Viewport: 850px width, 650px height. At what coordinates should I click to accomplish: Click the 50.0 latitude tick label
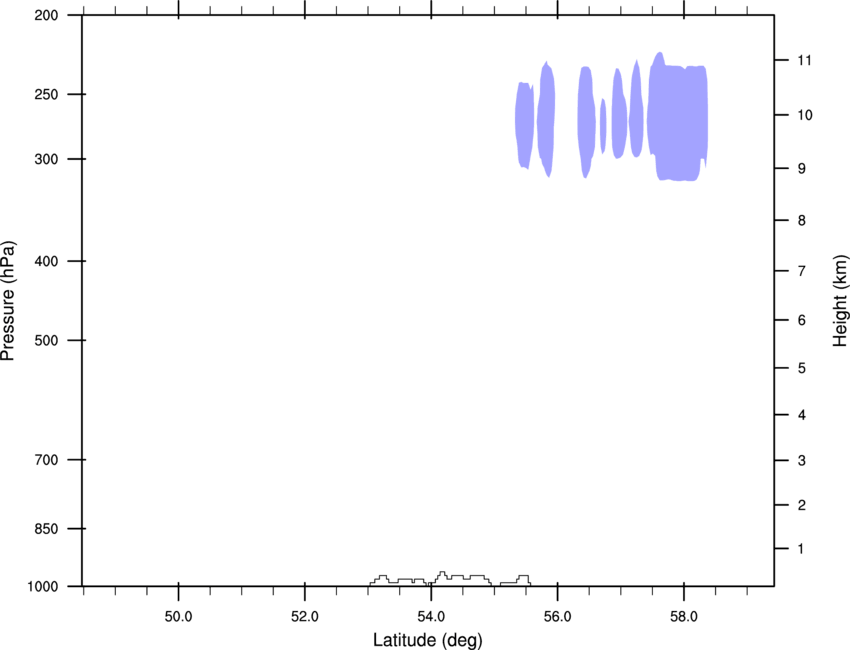178,617
